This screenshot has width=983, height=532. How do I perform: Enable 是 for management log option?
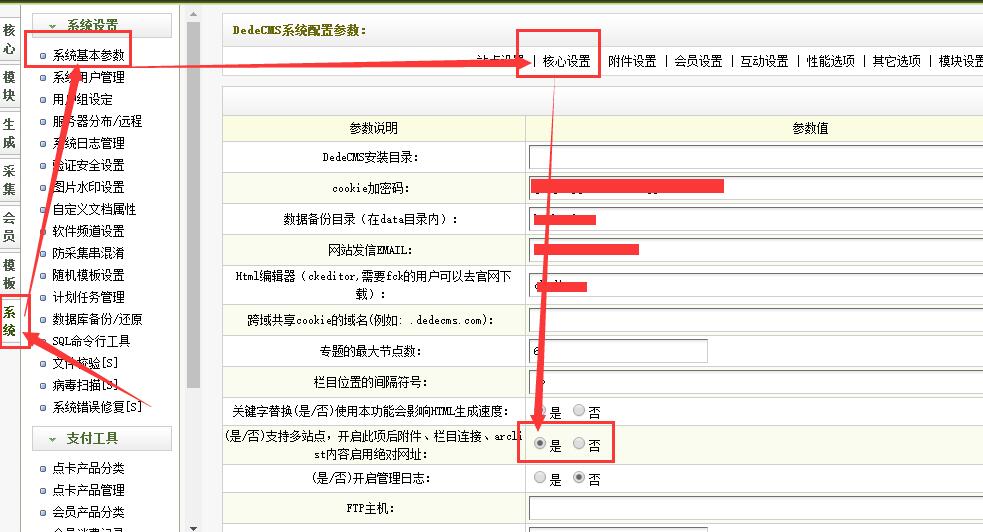[x=541, y=478]
